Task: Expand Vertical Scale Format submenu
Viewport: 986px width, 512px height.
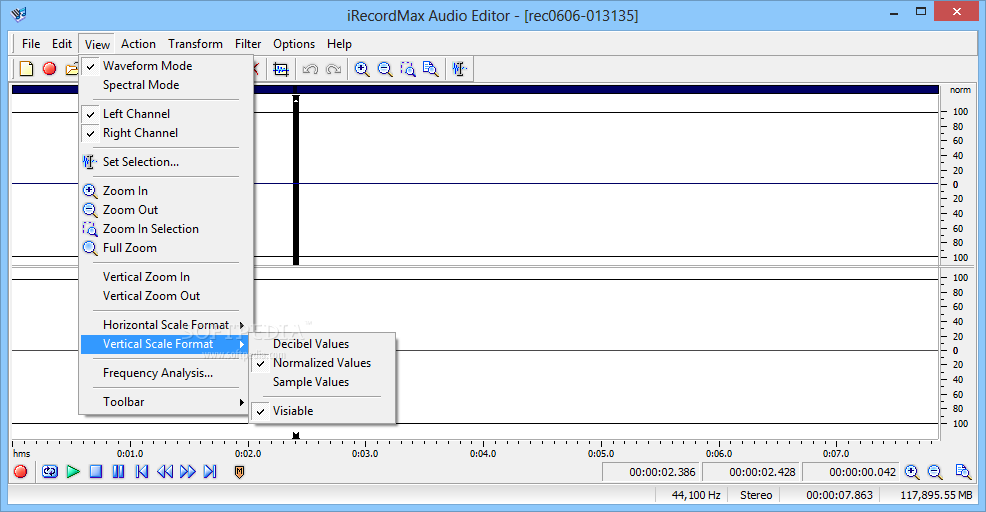Action: pyautogui.click(x=166, y=344)
